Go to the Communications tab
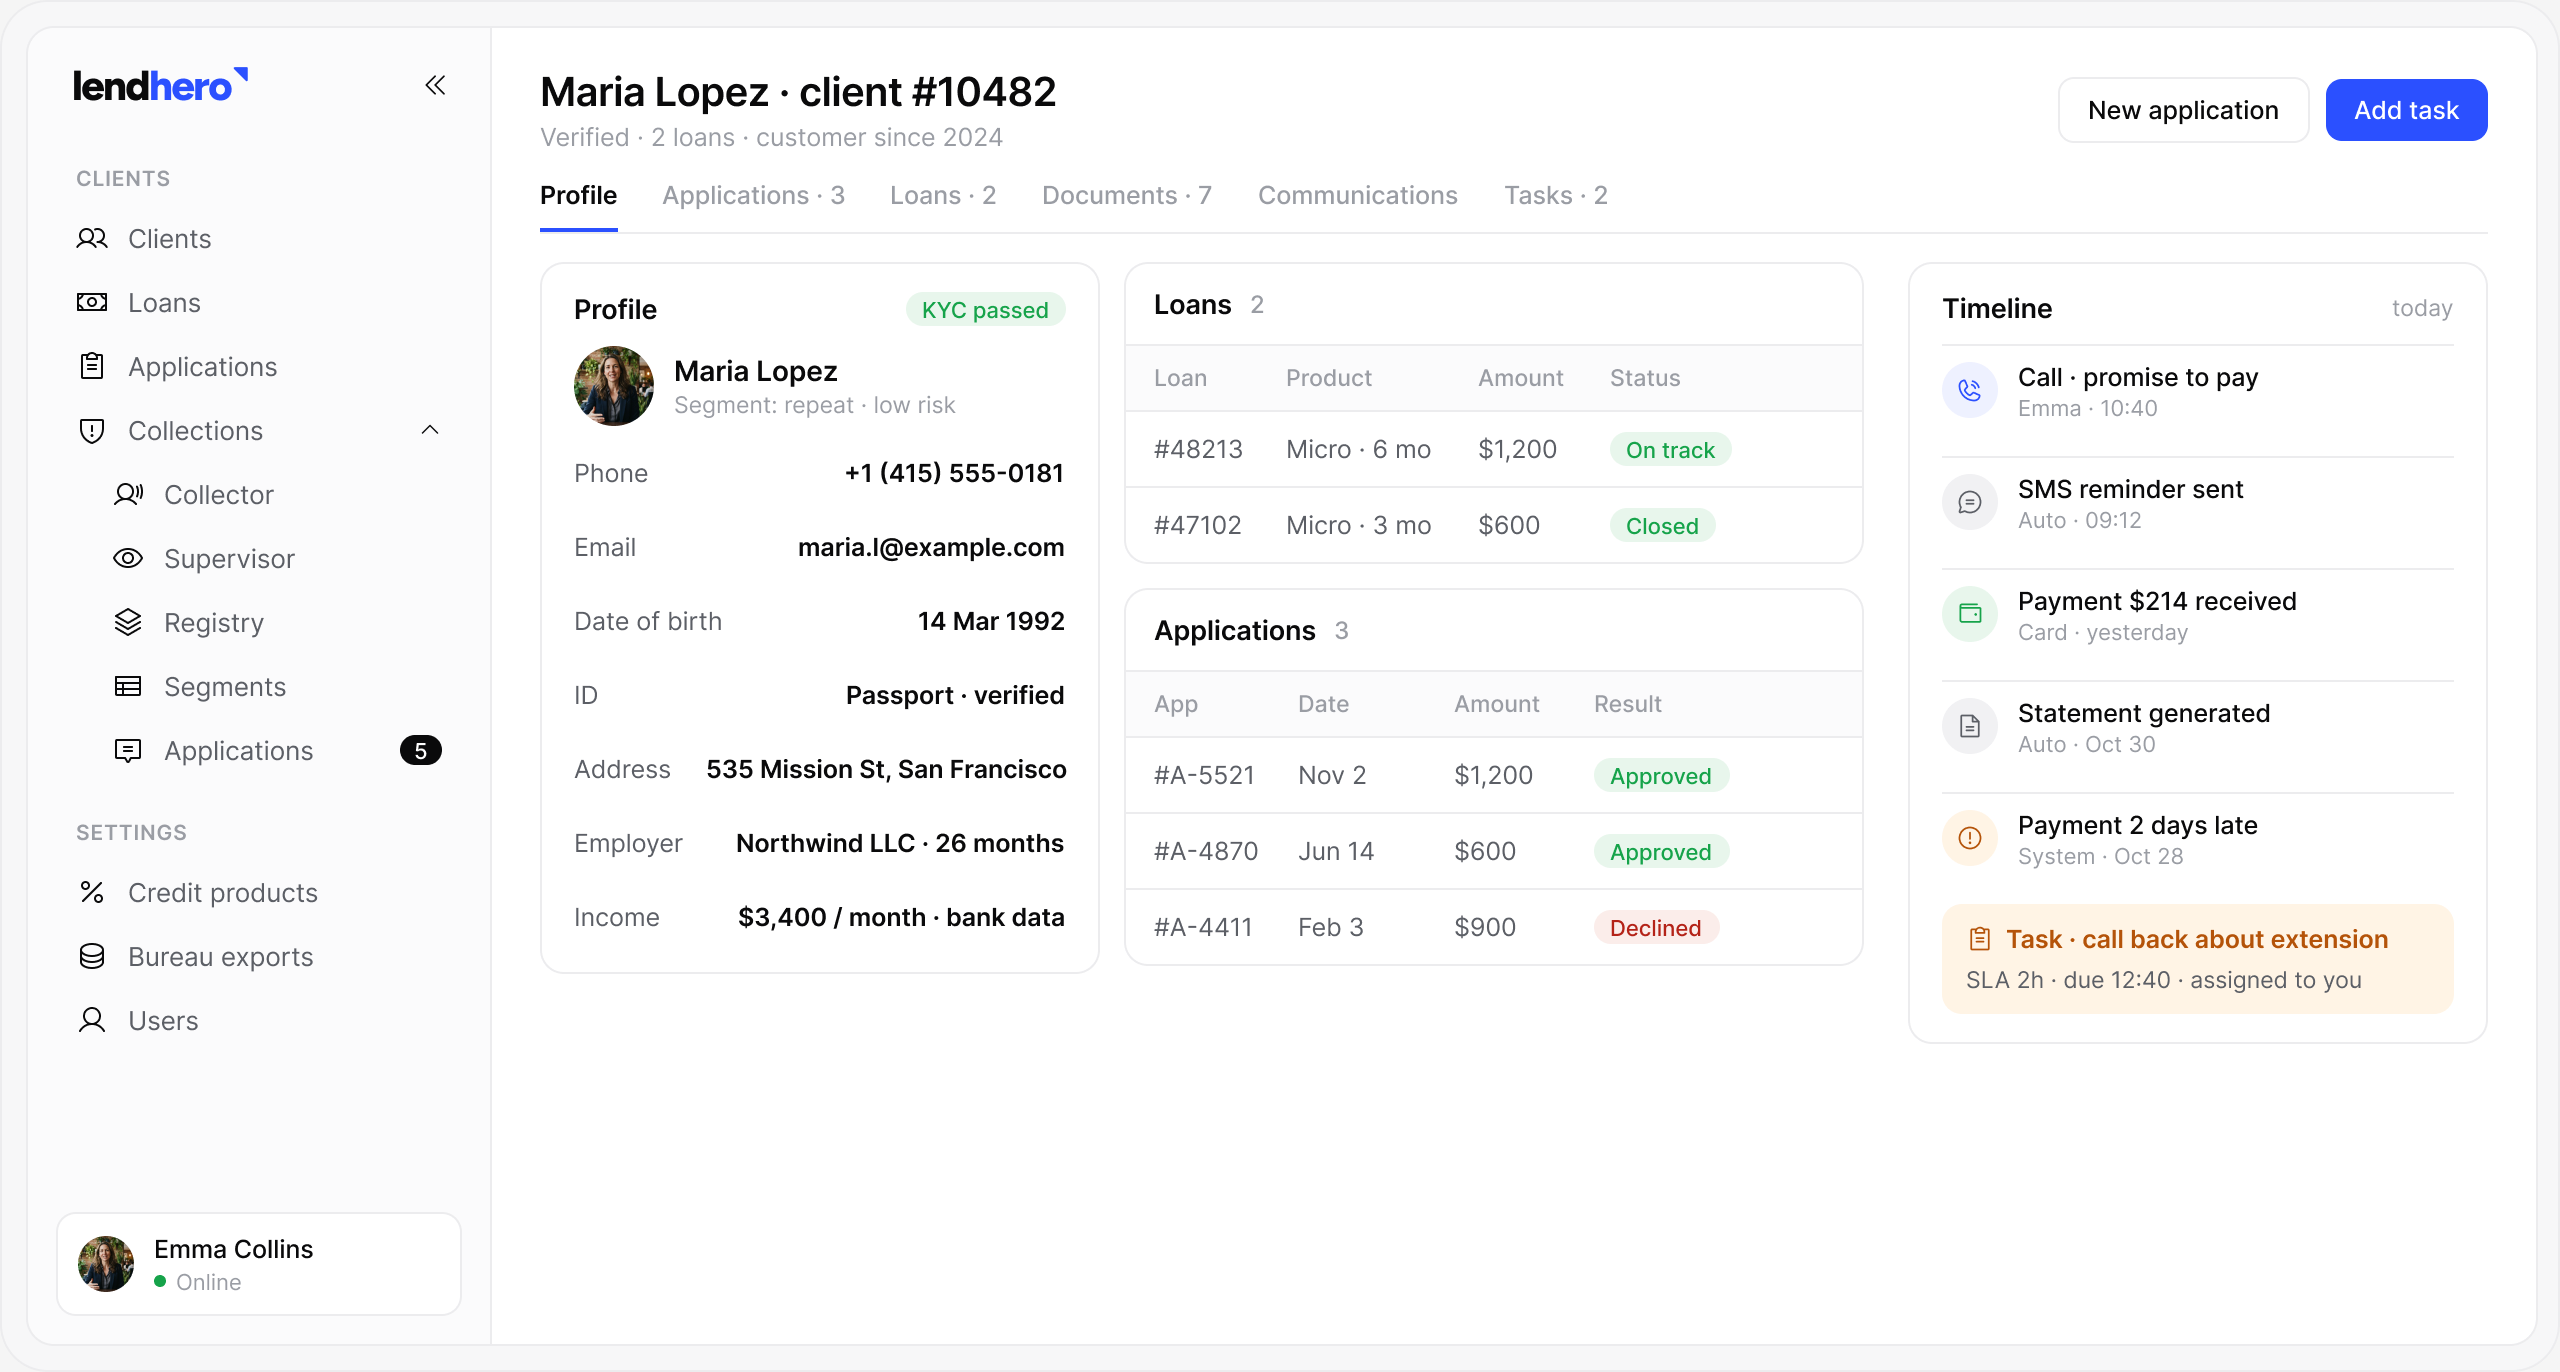2560x1372 pixels. [x=1358, y=196]
